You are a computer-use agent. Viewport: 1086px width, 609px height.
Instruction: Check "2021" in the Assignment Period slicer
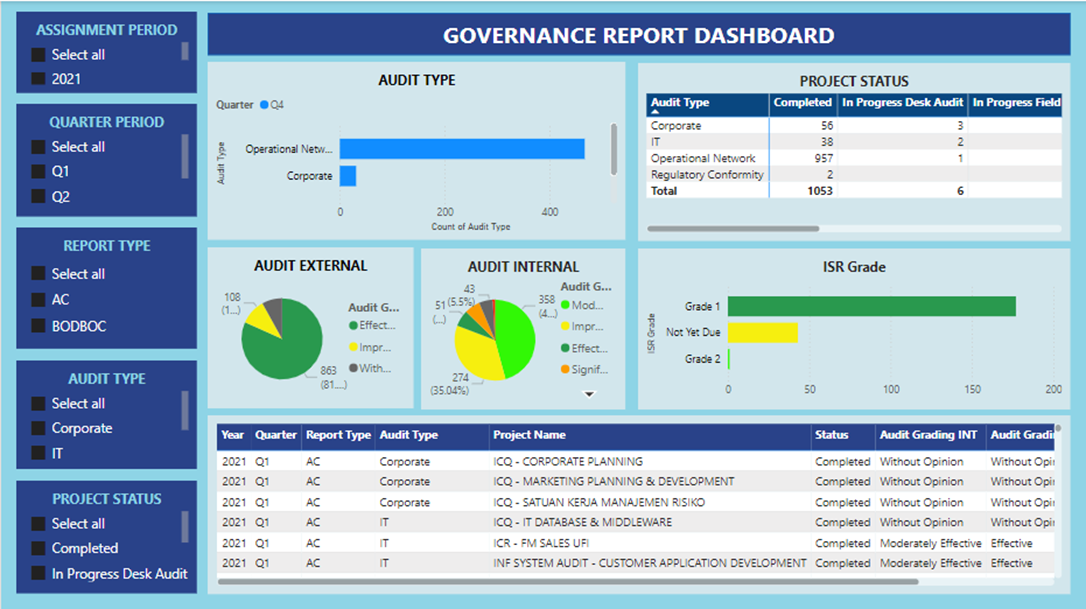(x=39, y=78)
